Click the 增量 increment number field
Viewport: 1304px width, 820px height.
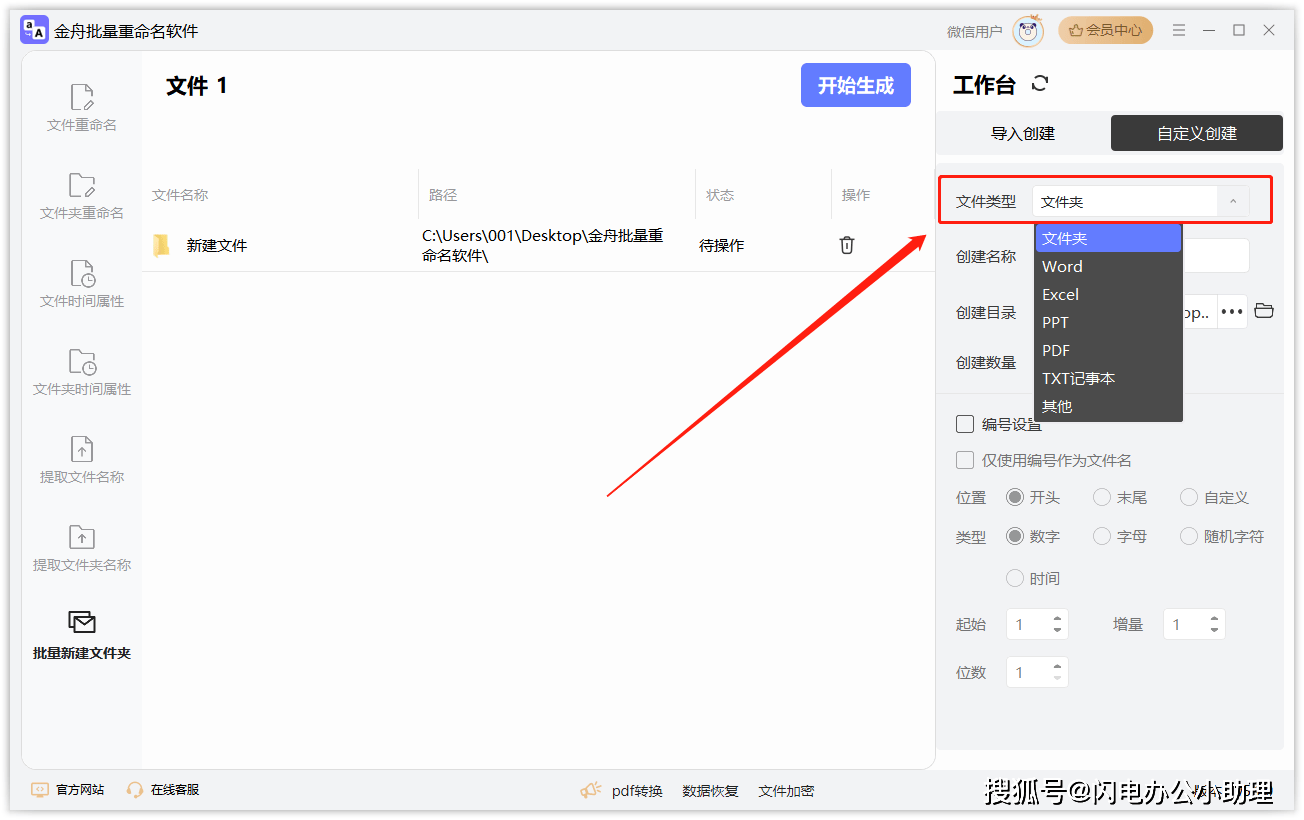[1194, 624]
